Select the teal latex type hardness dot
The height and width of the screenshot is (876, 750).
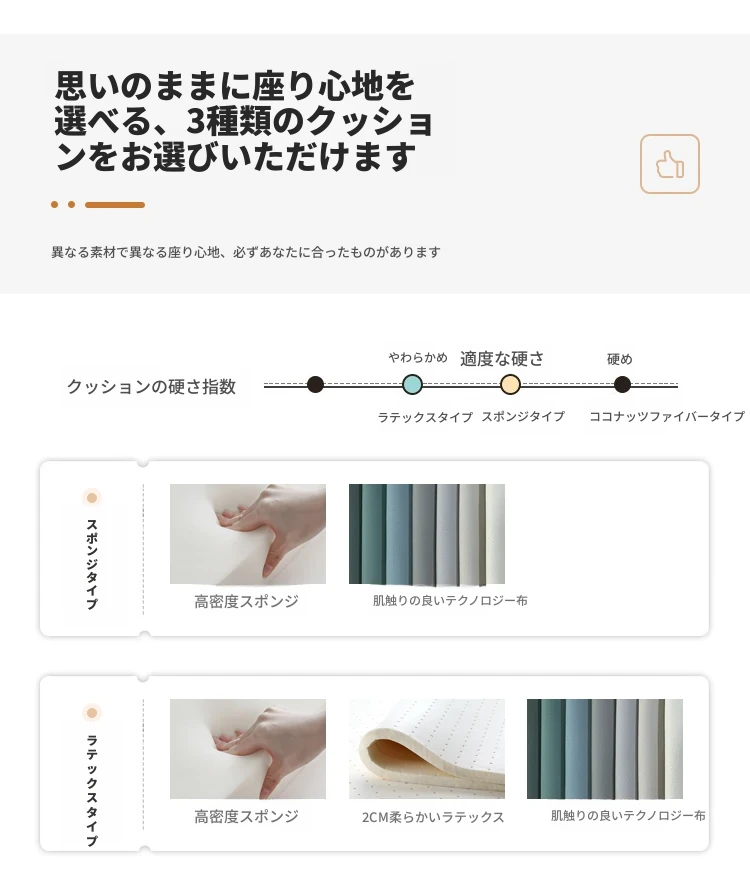pyautogui.click(x=412, y=384)
